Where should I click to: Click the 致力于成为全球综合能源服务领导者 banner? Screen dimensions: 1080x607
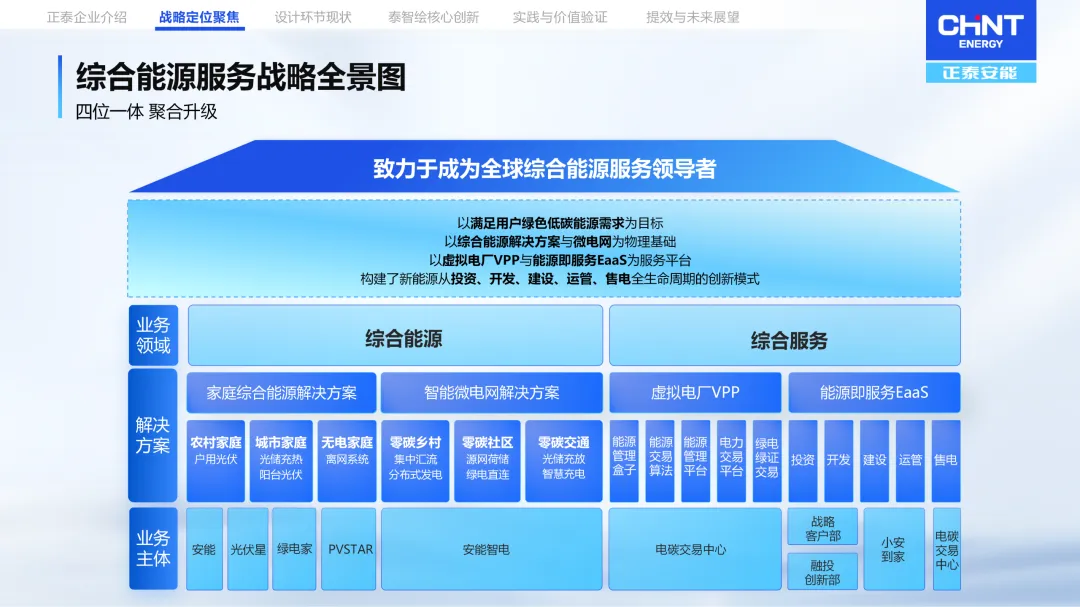pyautogui.click(x=544, y=168)
